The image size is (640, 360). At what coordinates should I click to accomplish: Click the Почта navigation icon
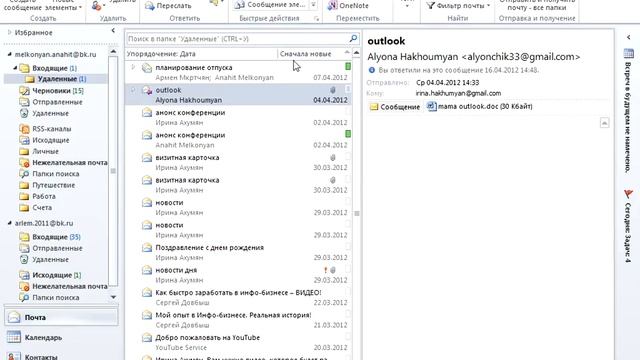pyautogui.click(x=14, y=317)
